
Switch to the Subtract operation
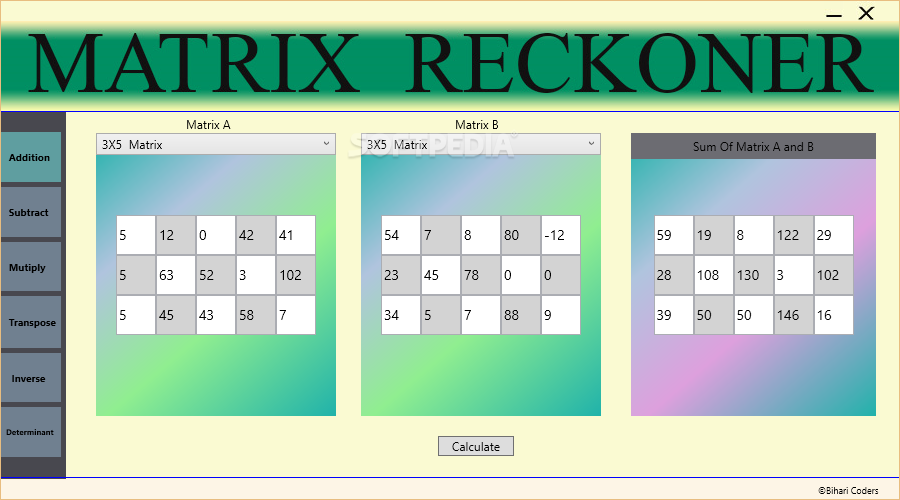[x=31, y=212]
